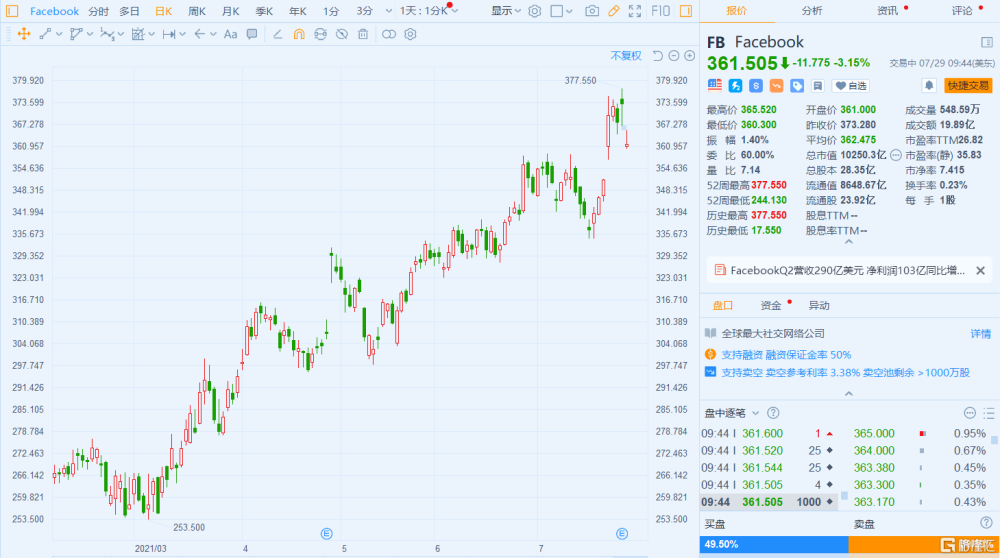Add Facebook to 自选 watchlist
Screen dimensions: 1000x558
[x=851, y=85]
